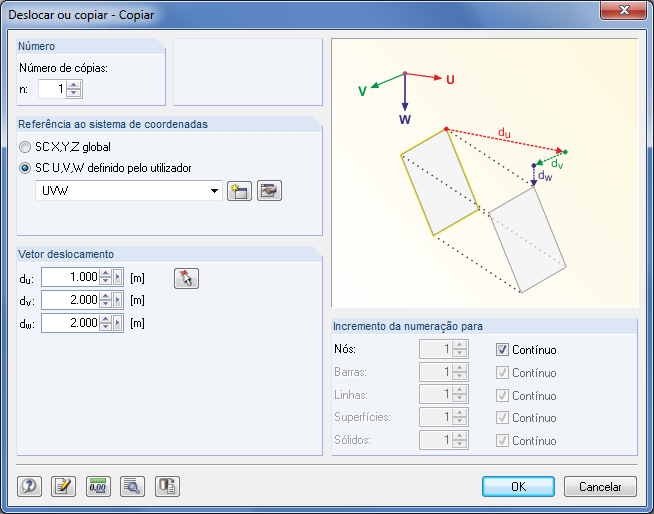Image resolution: width=654 pixels, height=514 pixels.
Task: Increase dw value with up arrow
Action: click(106, 319)
